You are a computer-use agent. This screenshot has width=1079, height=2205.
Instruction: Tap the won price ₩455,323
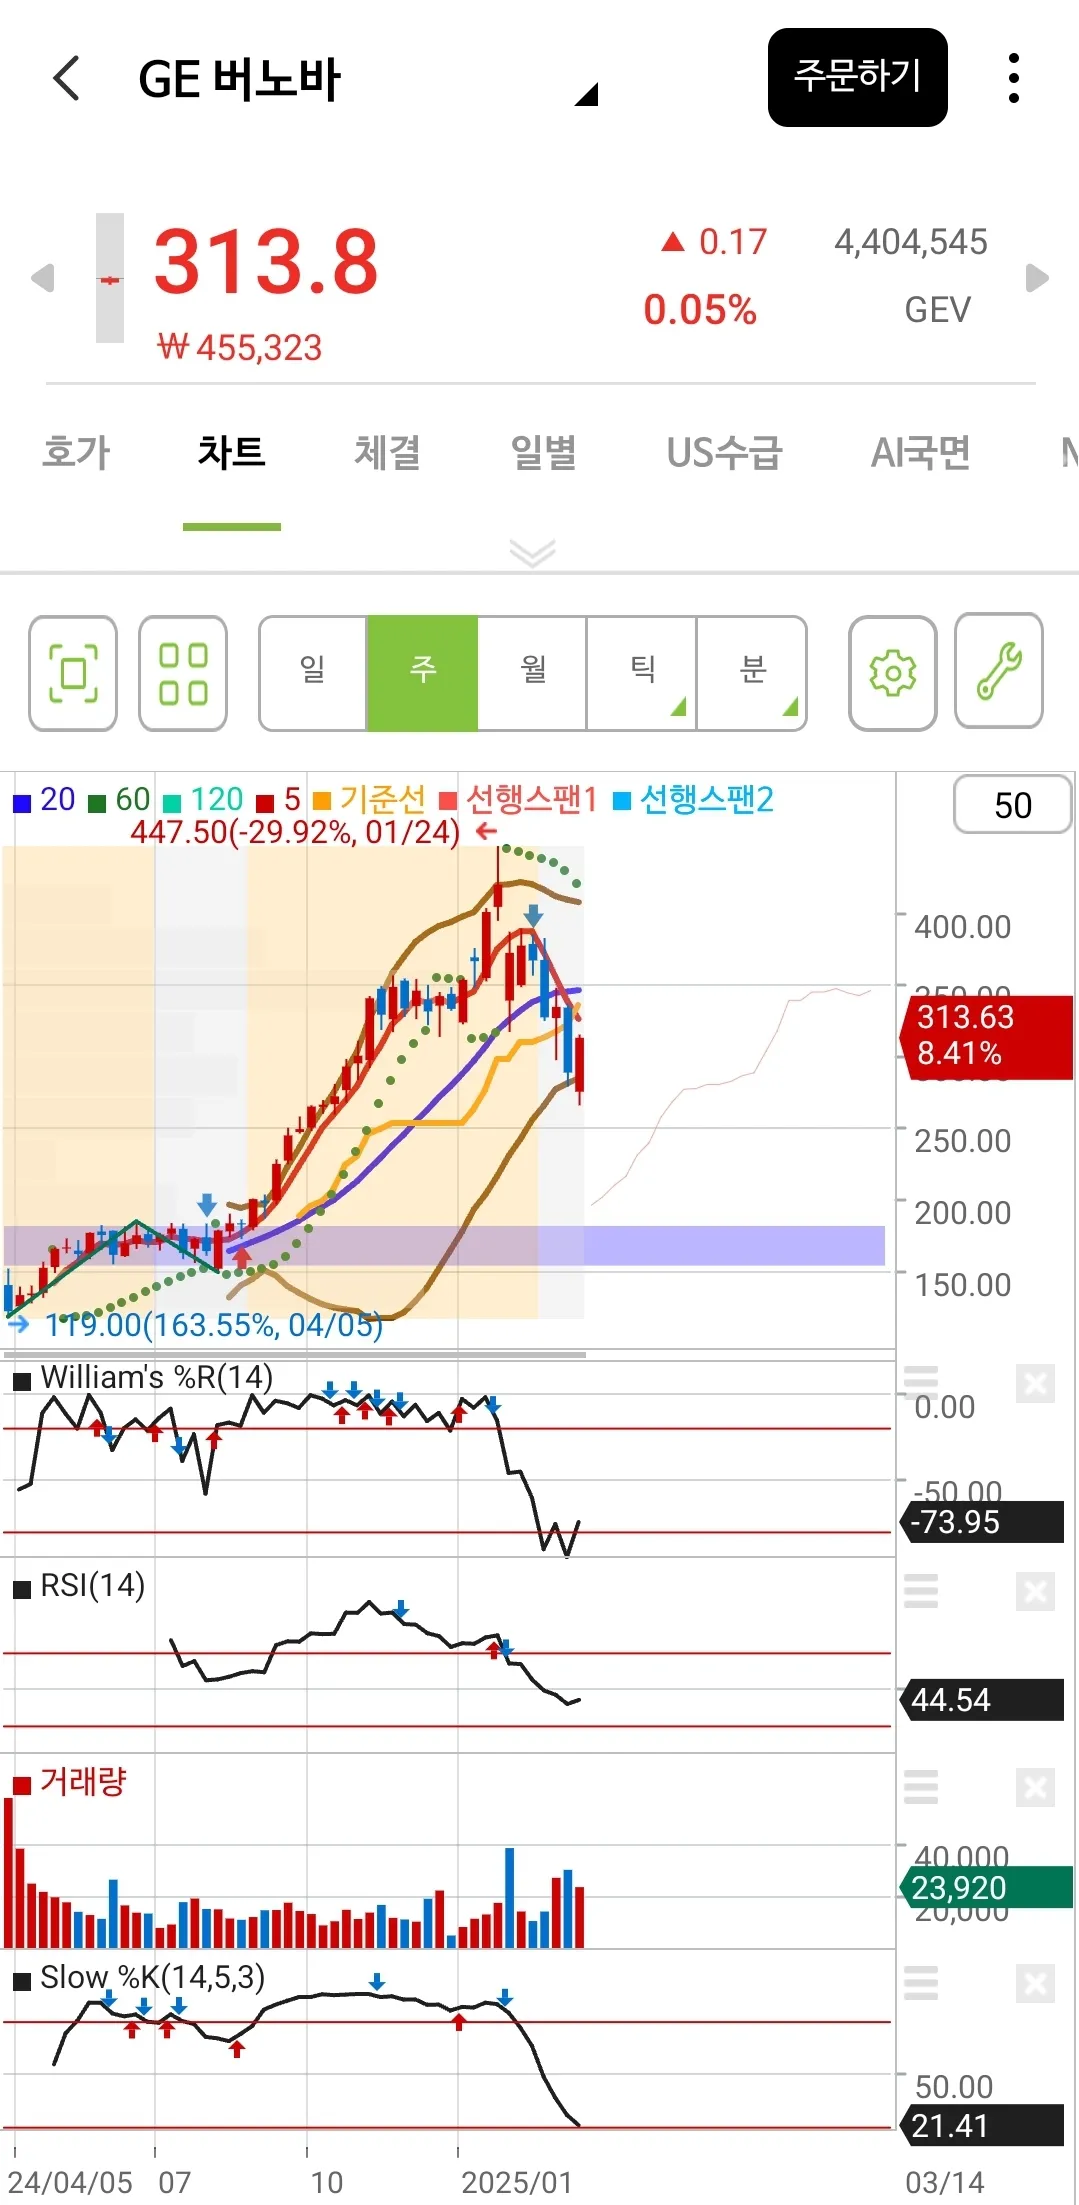[x=240, y=348]
